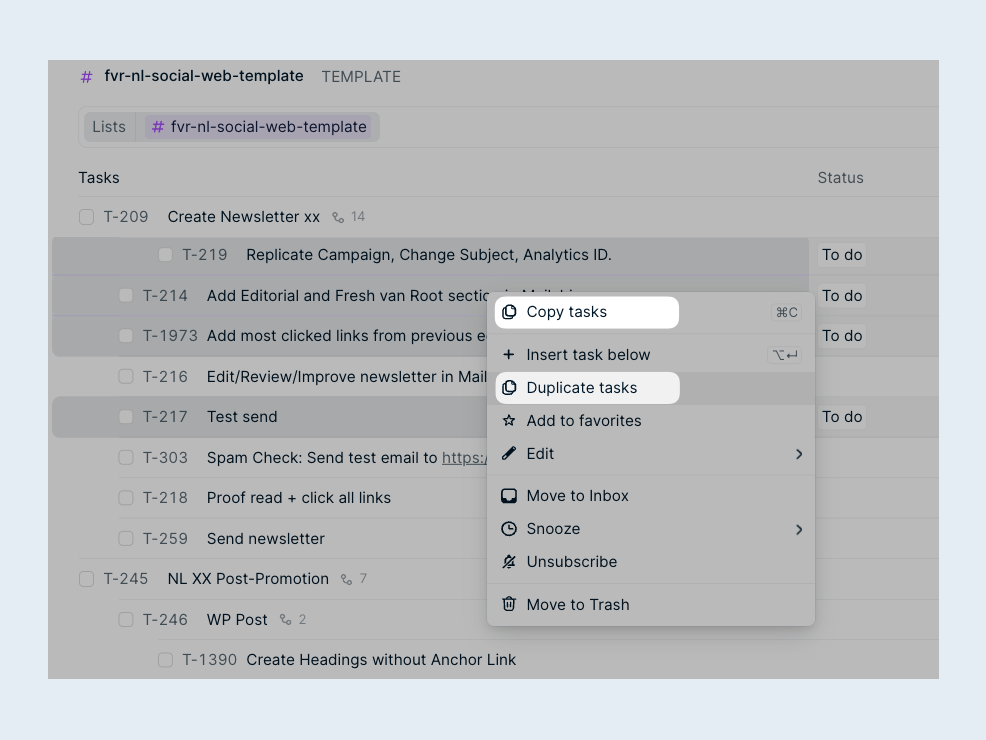This screenshot has height=740, width=986.
Task: Open task Send newsletter
Action: click(x=266, y=539)
